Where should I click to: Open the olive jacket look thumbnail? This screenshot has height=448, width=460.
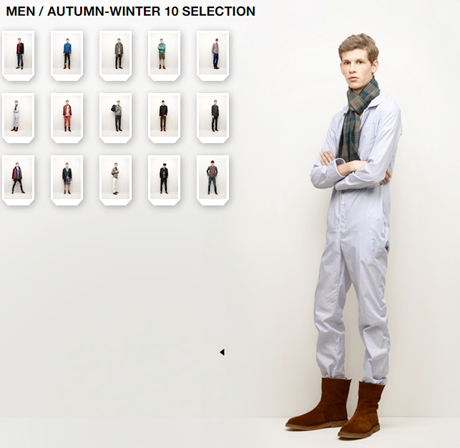tap(116, 56)
